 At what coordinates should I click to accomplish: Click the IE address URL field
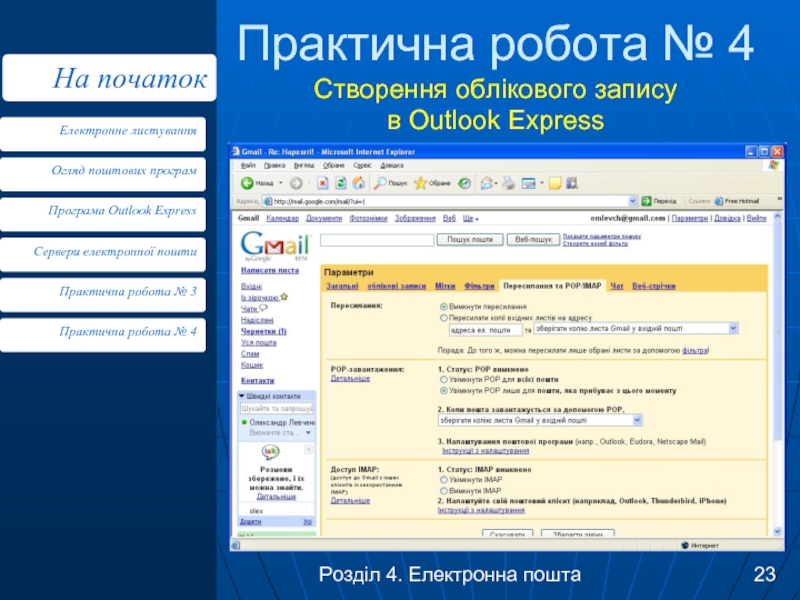449,201
